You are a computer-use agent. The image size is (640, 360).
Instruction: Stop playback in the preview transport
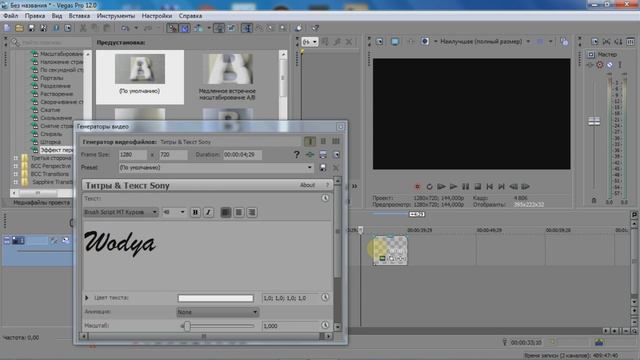pyautogui.click(x=478, y=187)
